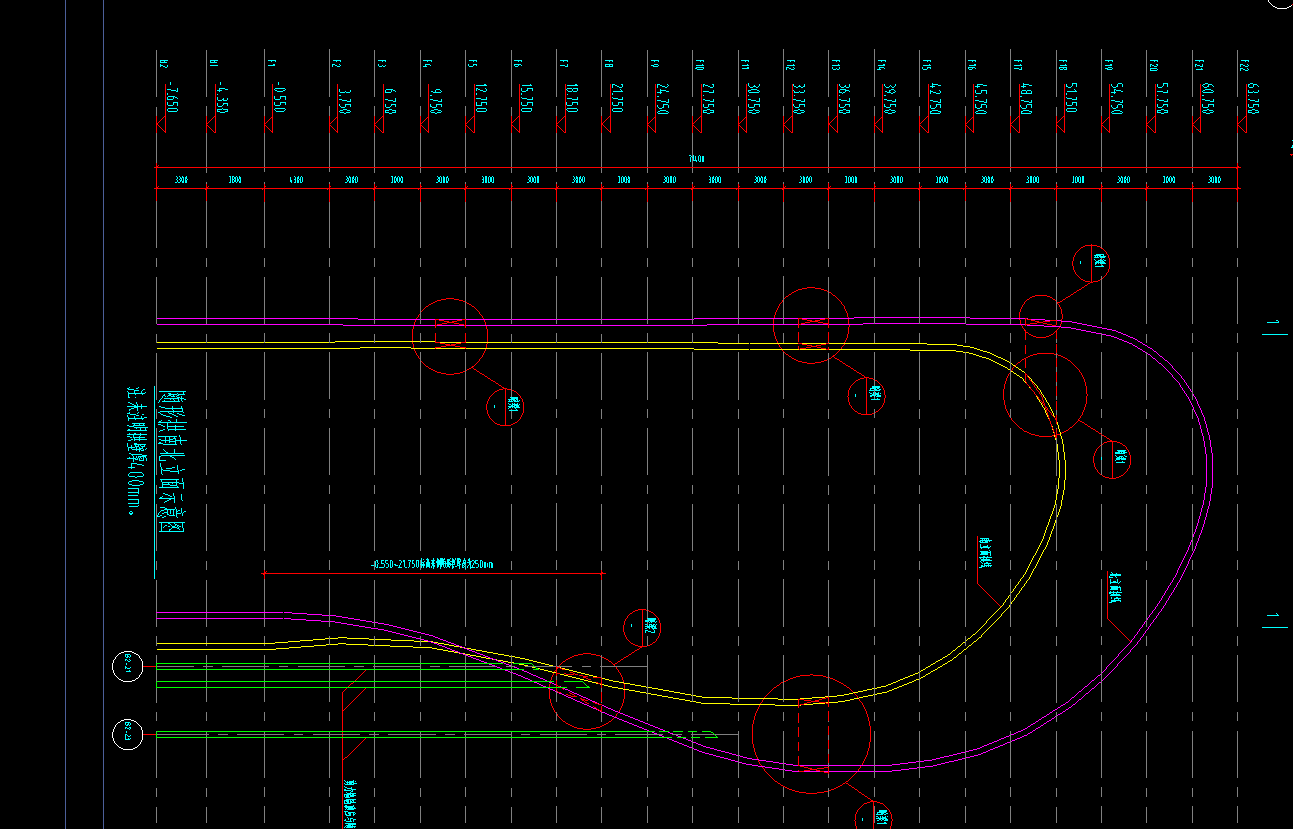Select the 60.750 elevation label

(x=1206, y=99)
